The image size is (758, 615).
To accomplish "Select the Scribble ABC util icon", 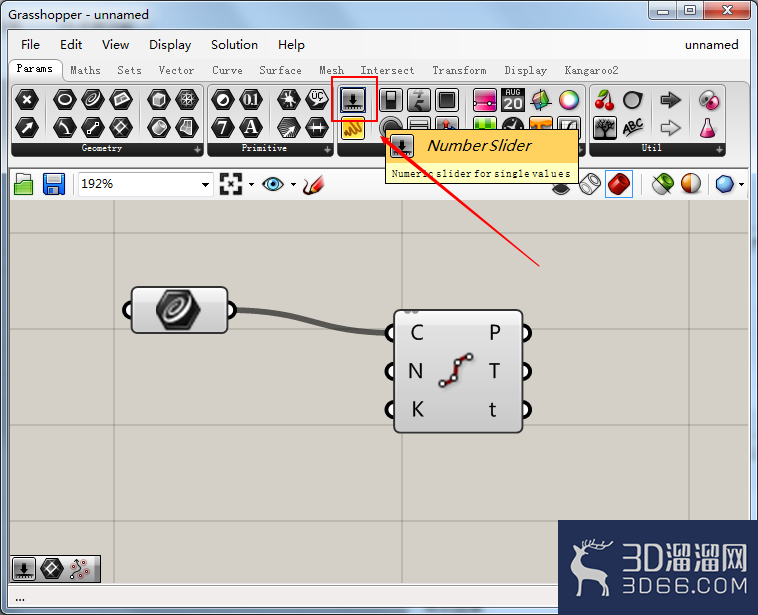I will 633,128.
